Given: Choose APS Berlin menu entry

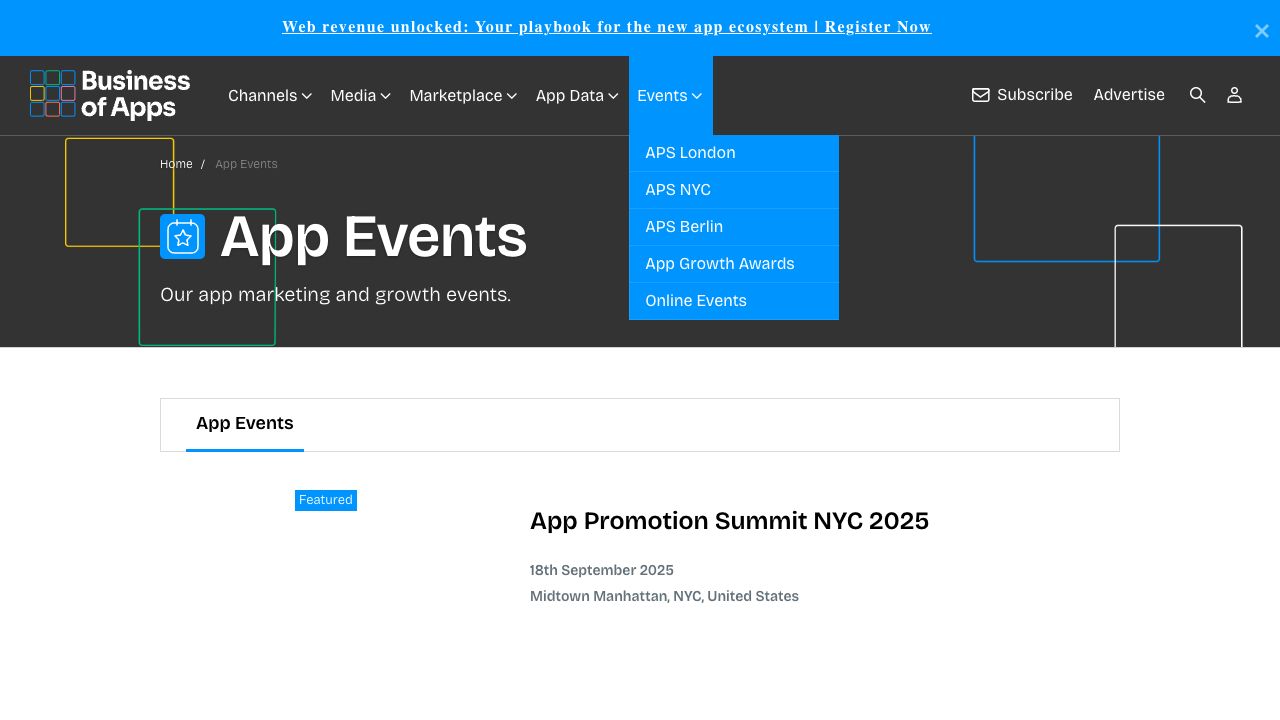Looking at the screenshot, I should point(684,227).
